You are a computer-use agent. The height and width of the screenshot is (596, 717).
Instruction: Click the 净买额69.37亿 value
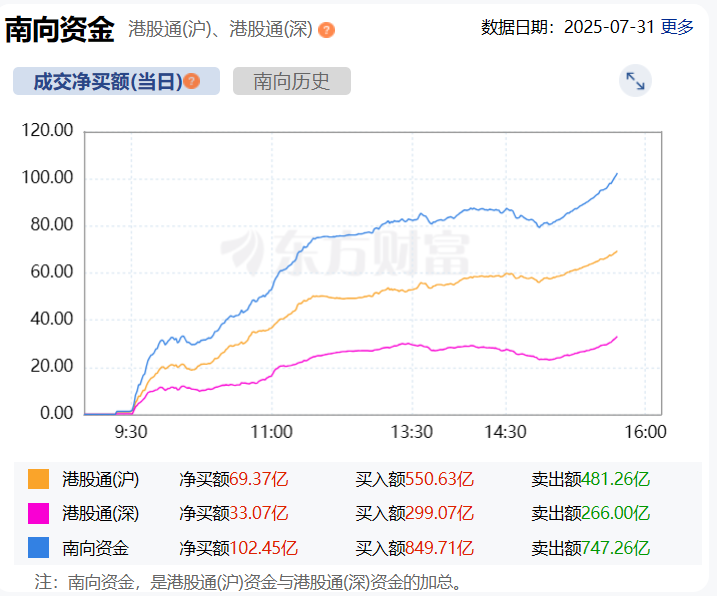pos(234,479)
